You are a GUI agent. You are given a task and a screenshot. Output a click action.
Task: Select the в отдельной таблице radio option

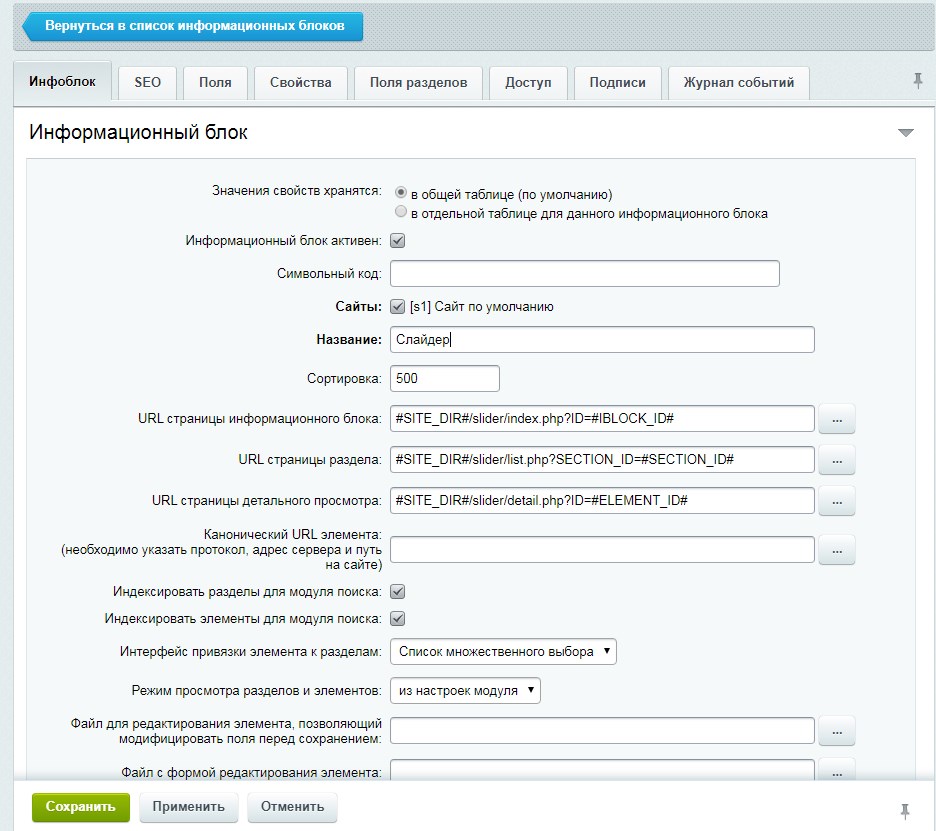(401, 213)
